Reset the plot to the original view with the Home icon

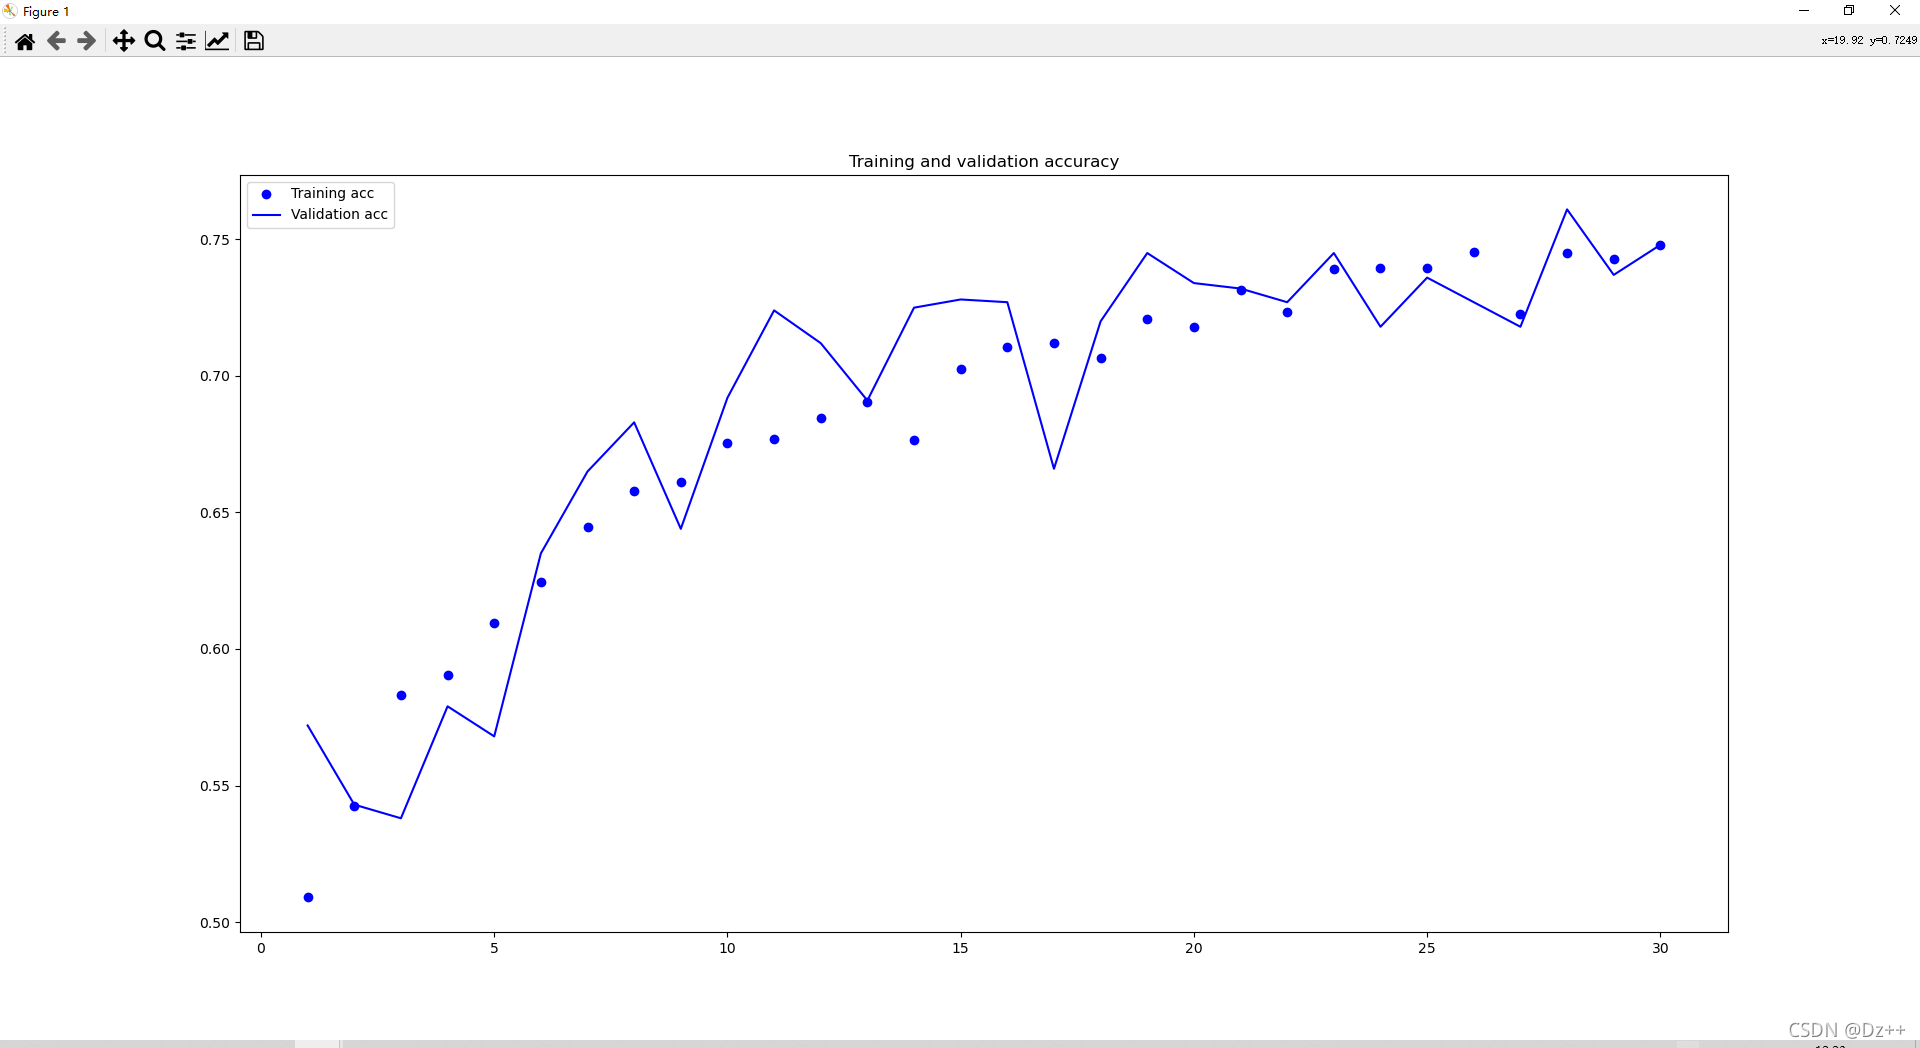[x=25, y=41]
